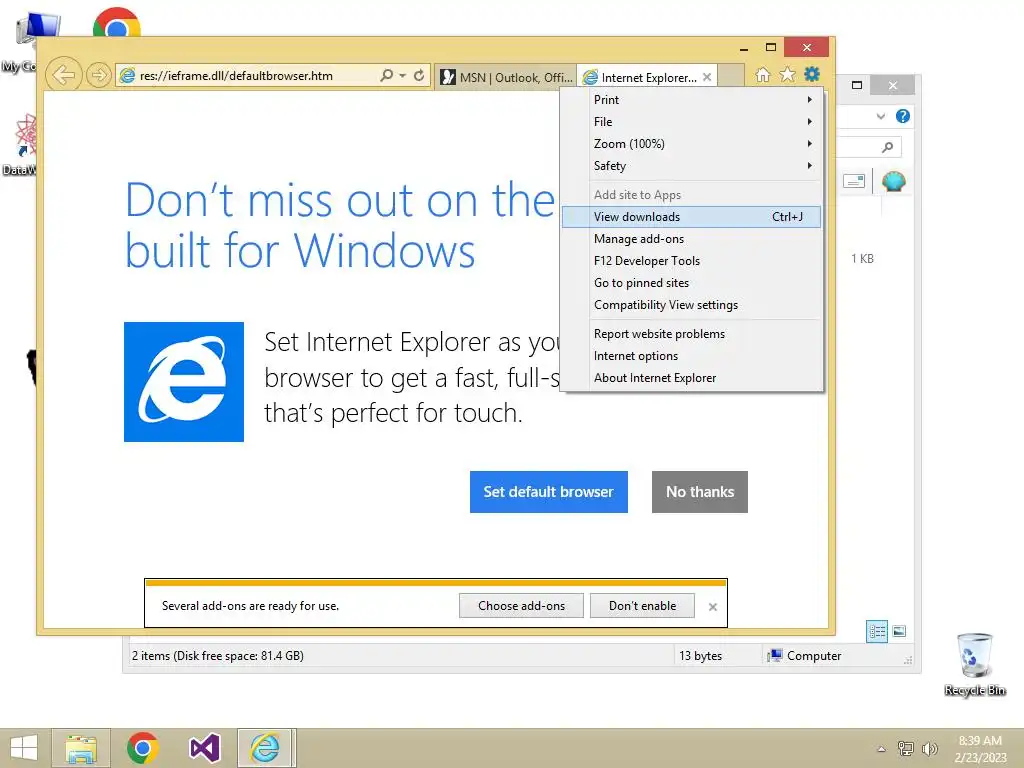Open the address bar autocomplete dropdown arrow
The image size is (1024, 768).
point(402,76)
